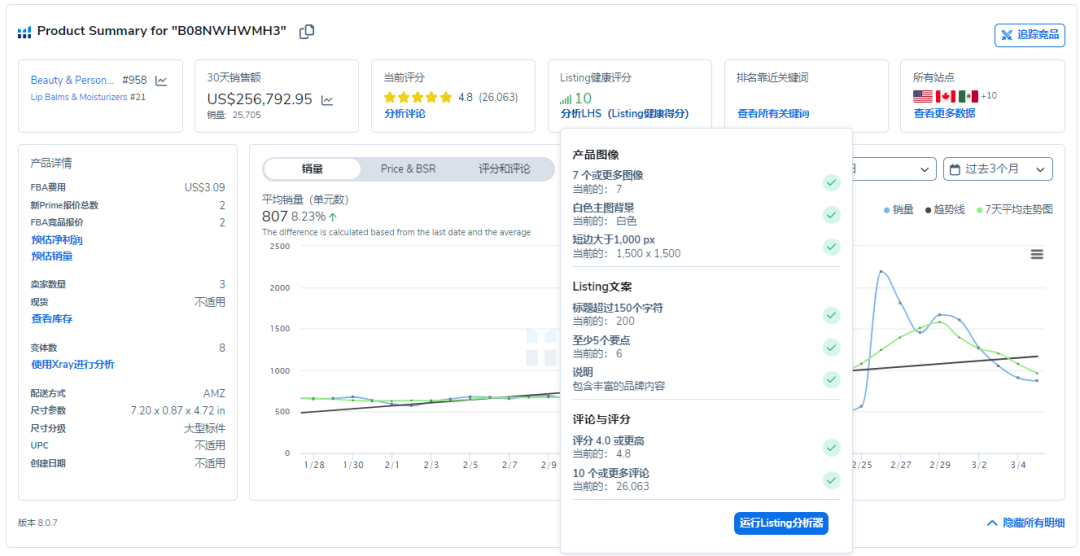Click check icon for 评分 4.0 或更高
Viewport: 1080px width, 556px height.
coord(831,447)
